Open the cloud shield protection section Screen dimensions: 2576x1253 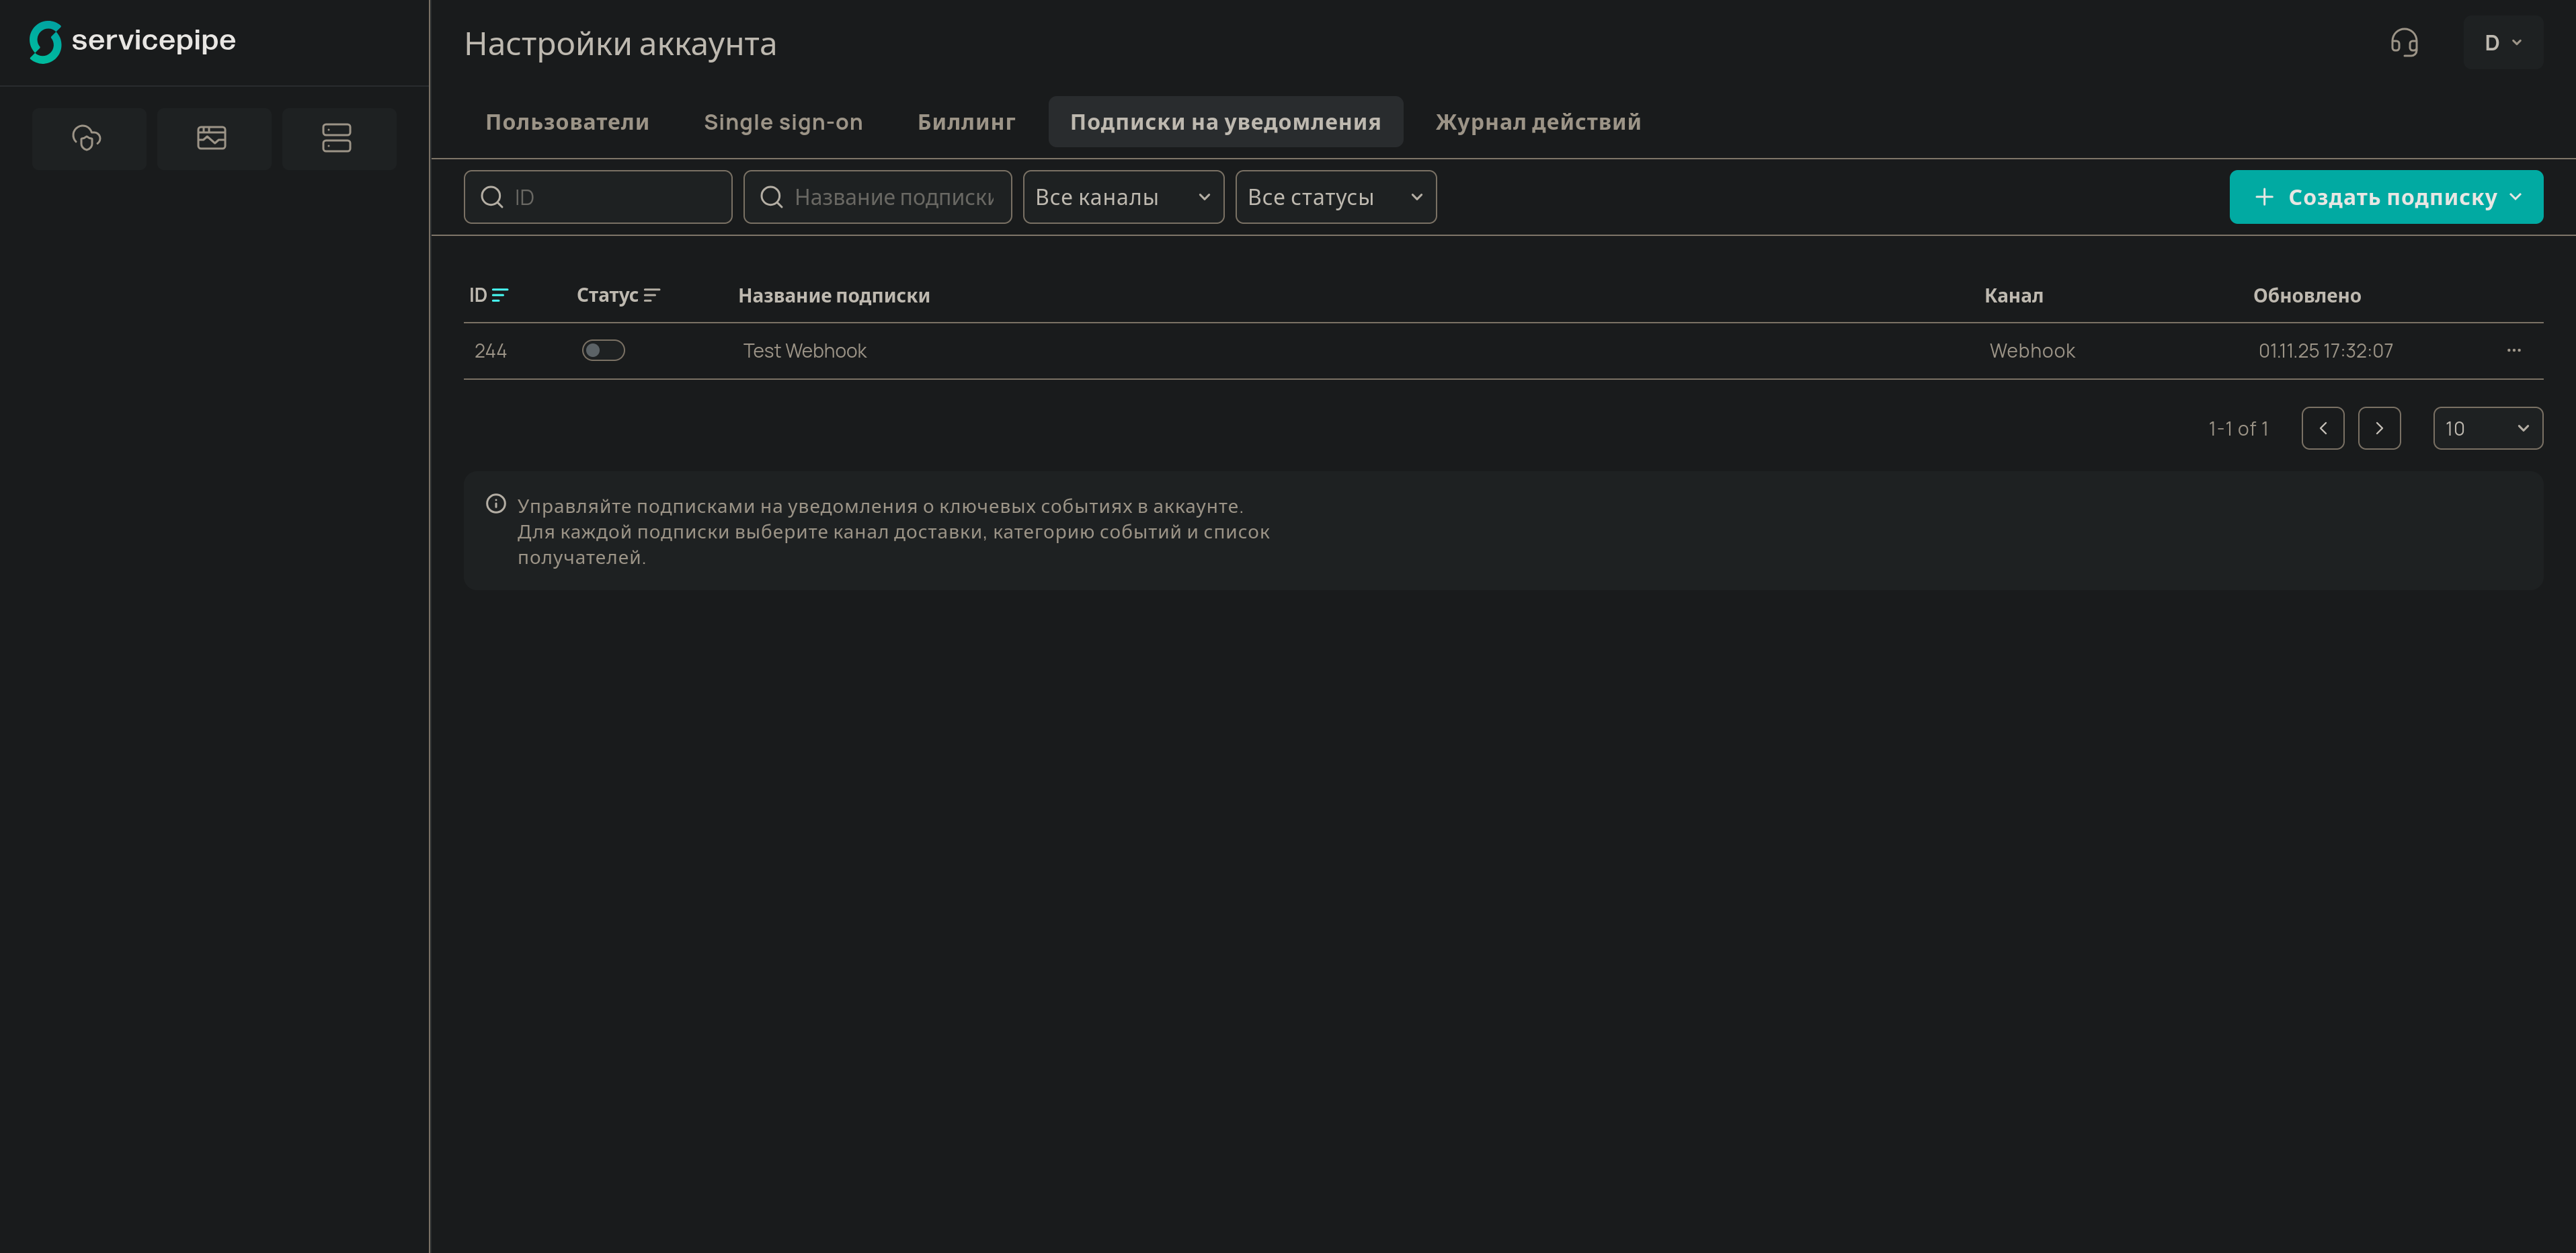[x=88, y=138]
